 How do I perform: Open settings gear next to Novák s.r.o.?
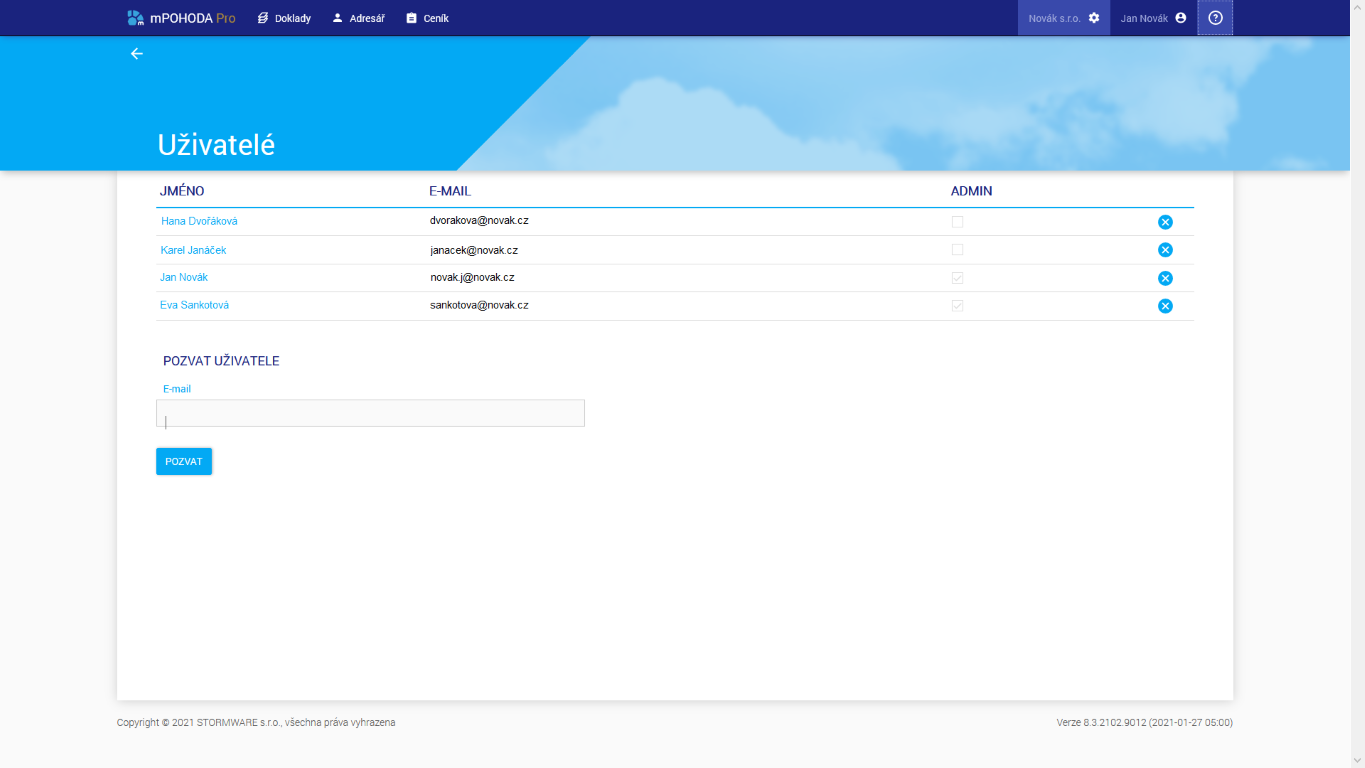[x=1093, y=18]
